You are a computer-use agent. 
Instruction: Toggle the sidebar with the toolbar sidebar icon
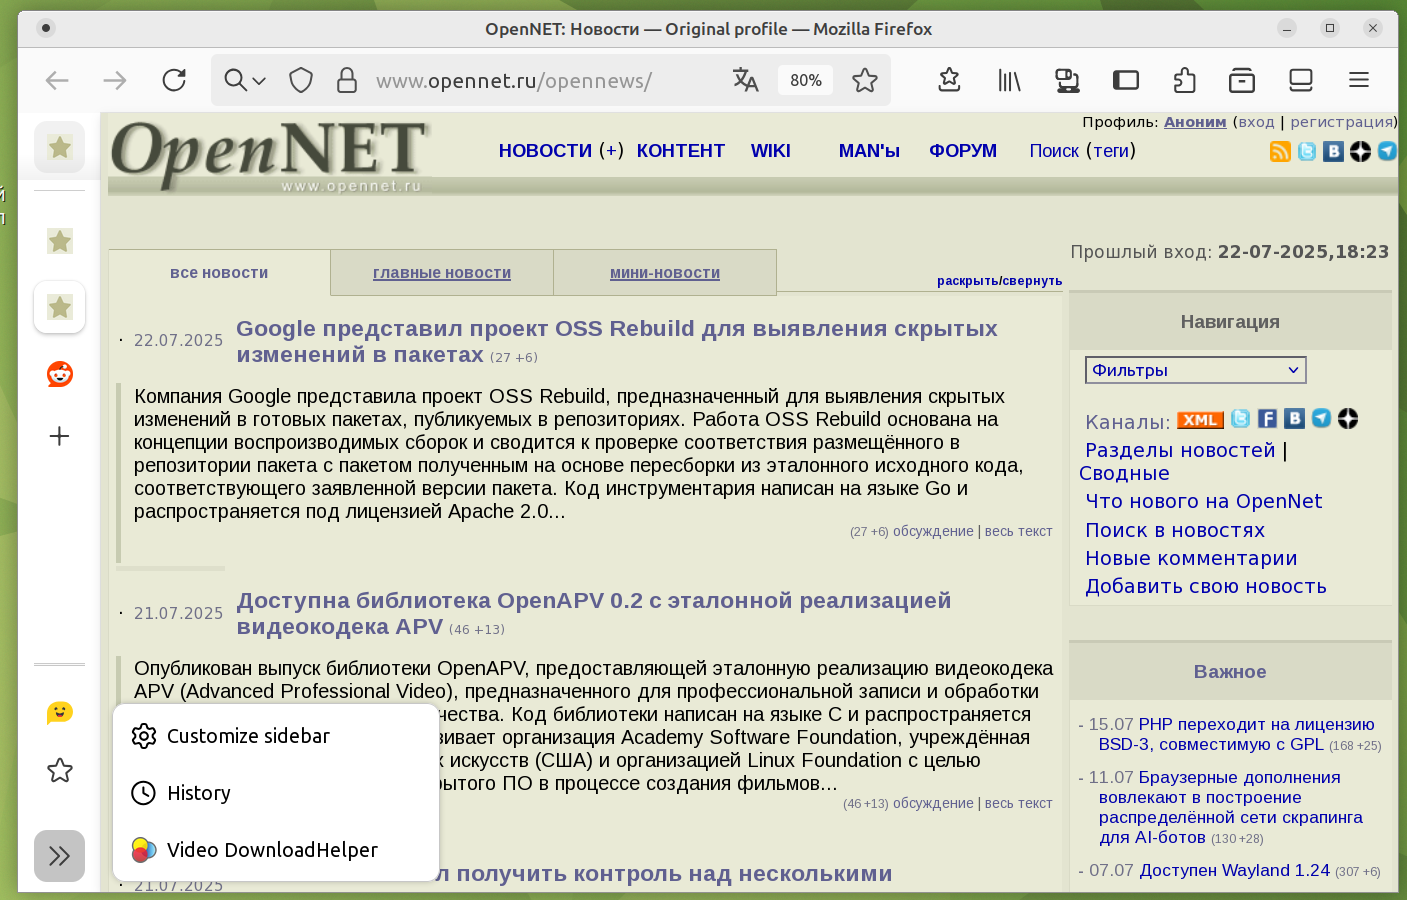[1126, 80]
